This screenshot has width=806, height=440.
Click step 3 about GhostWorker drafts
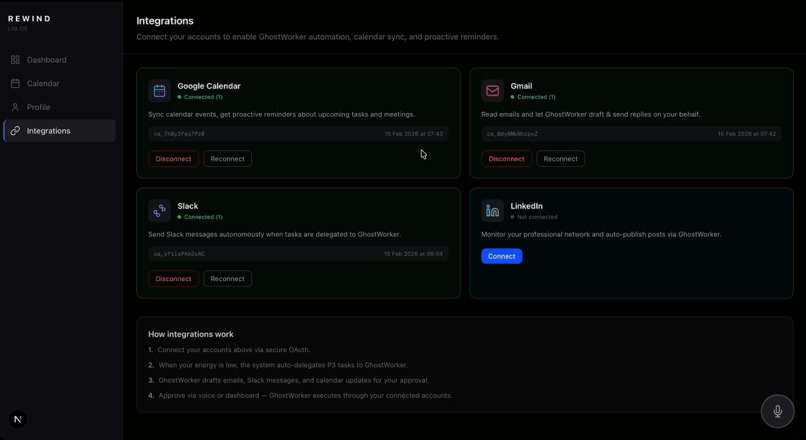coord(288,380)
